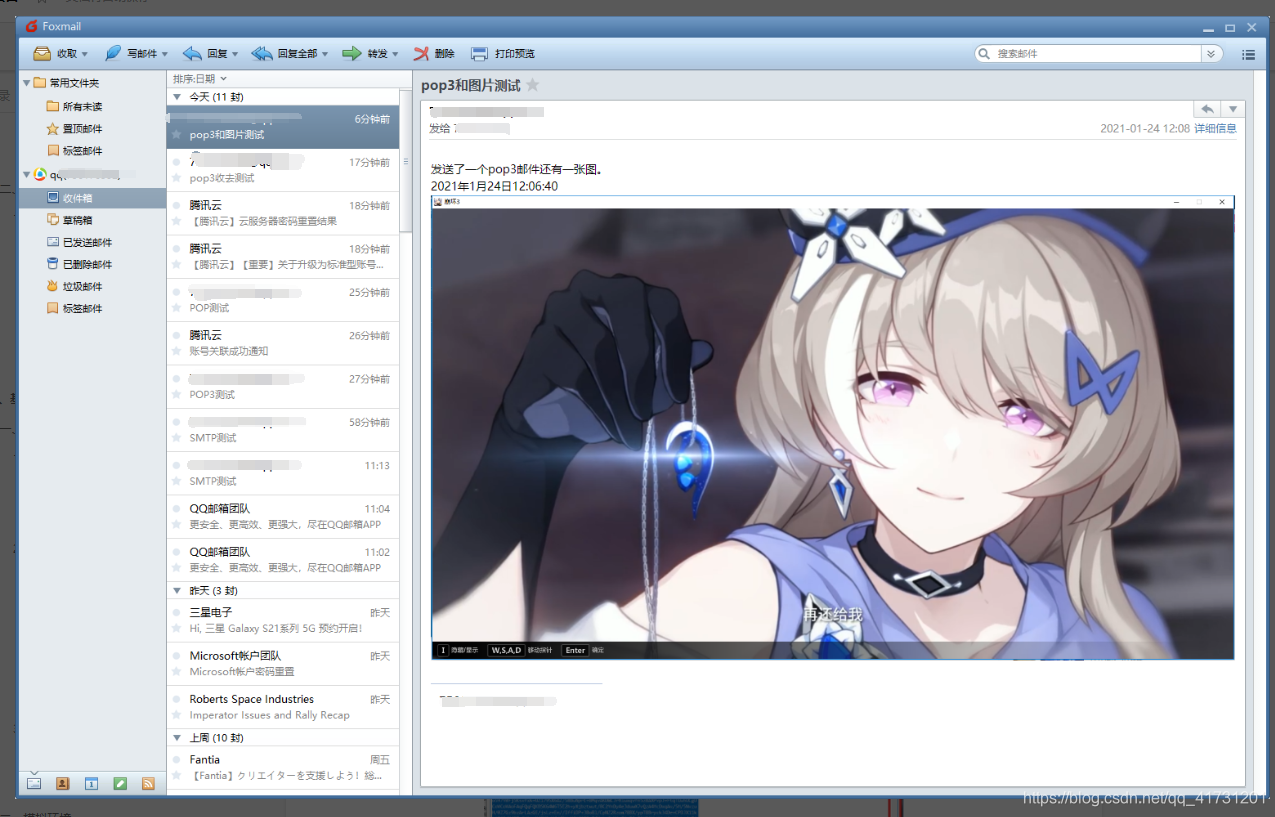
Task: Open the 写邮件 dropdown arrow
Action: [165, 54]
